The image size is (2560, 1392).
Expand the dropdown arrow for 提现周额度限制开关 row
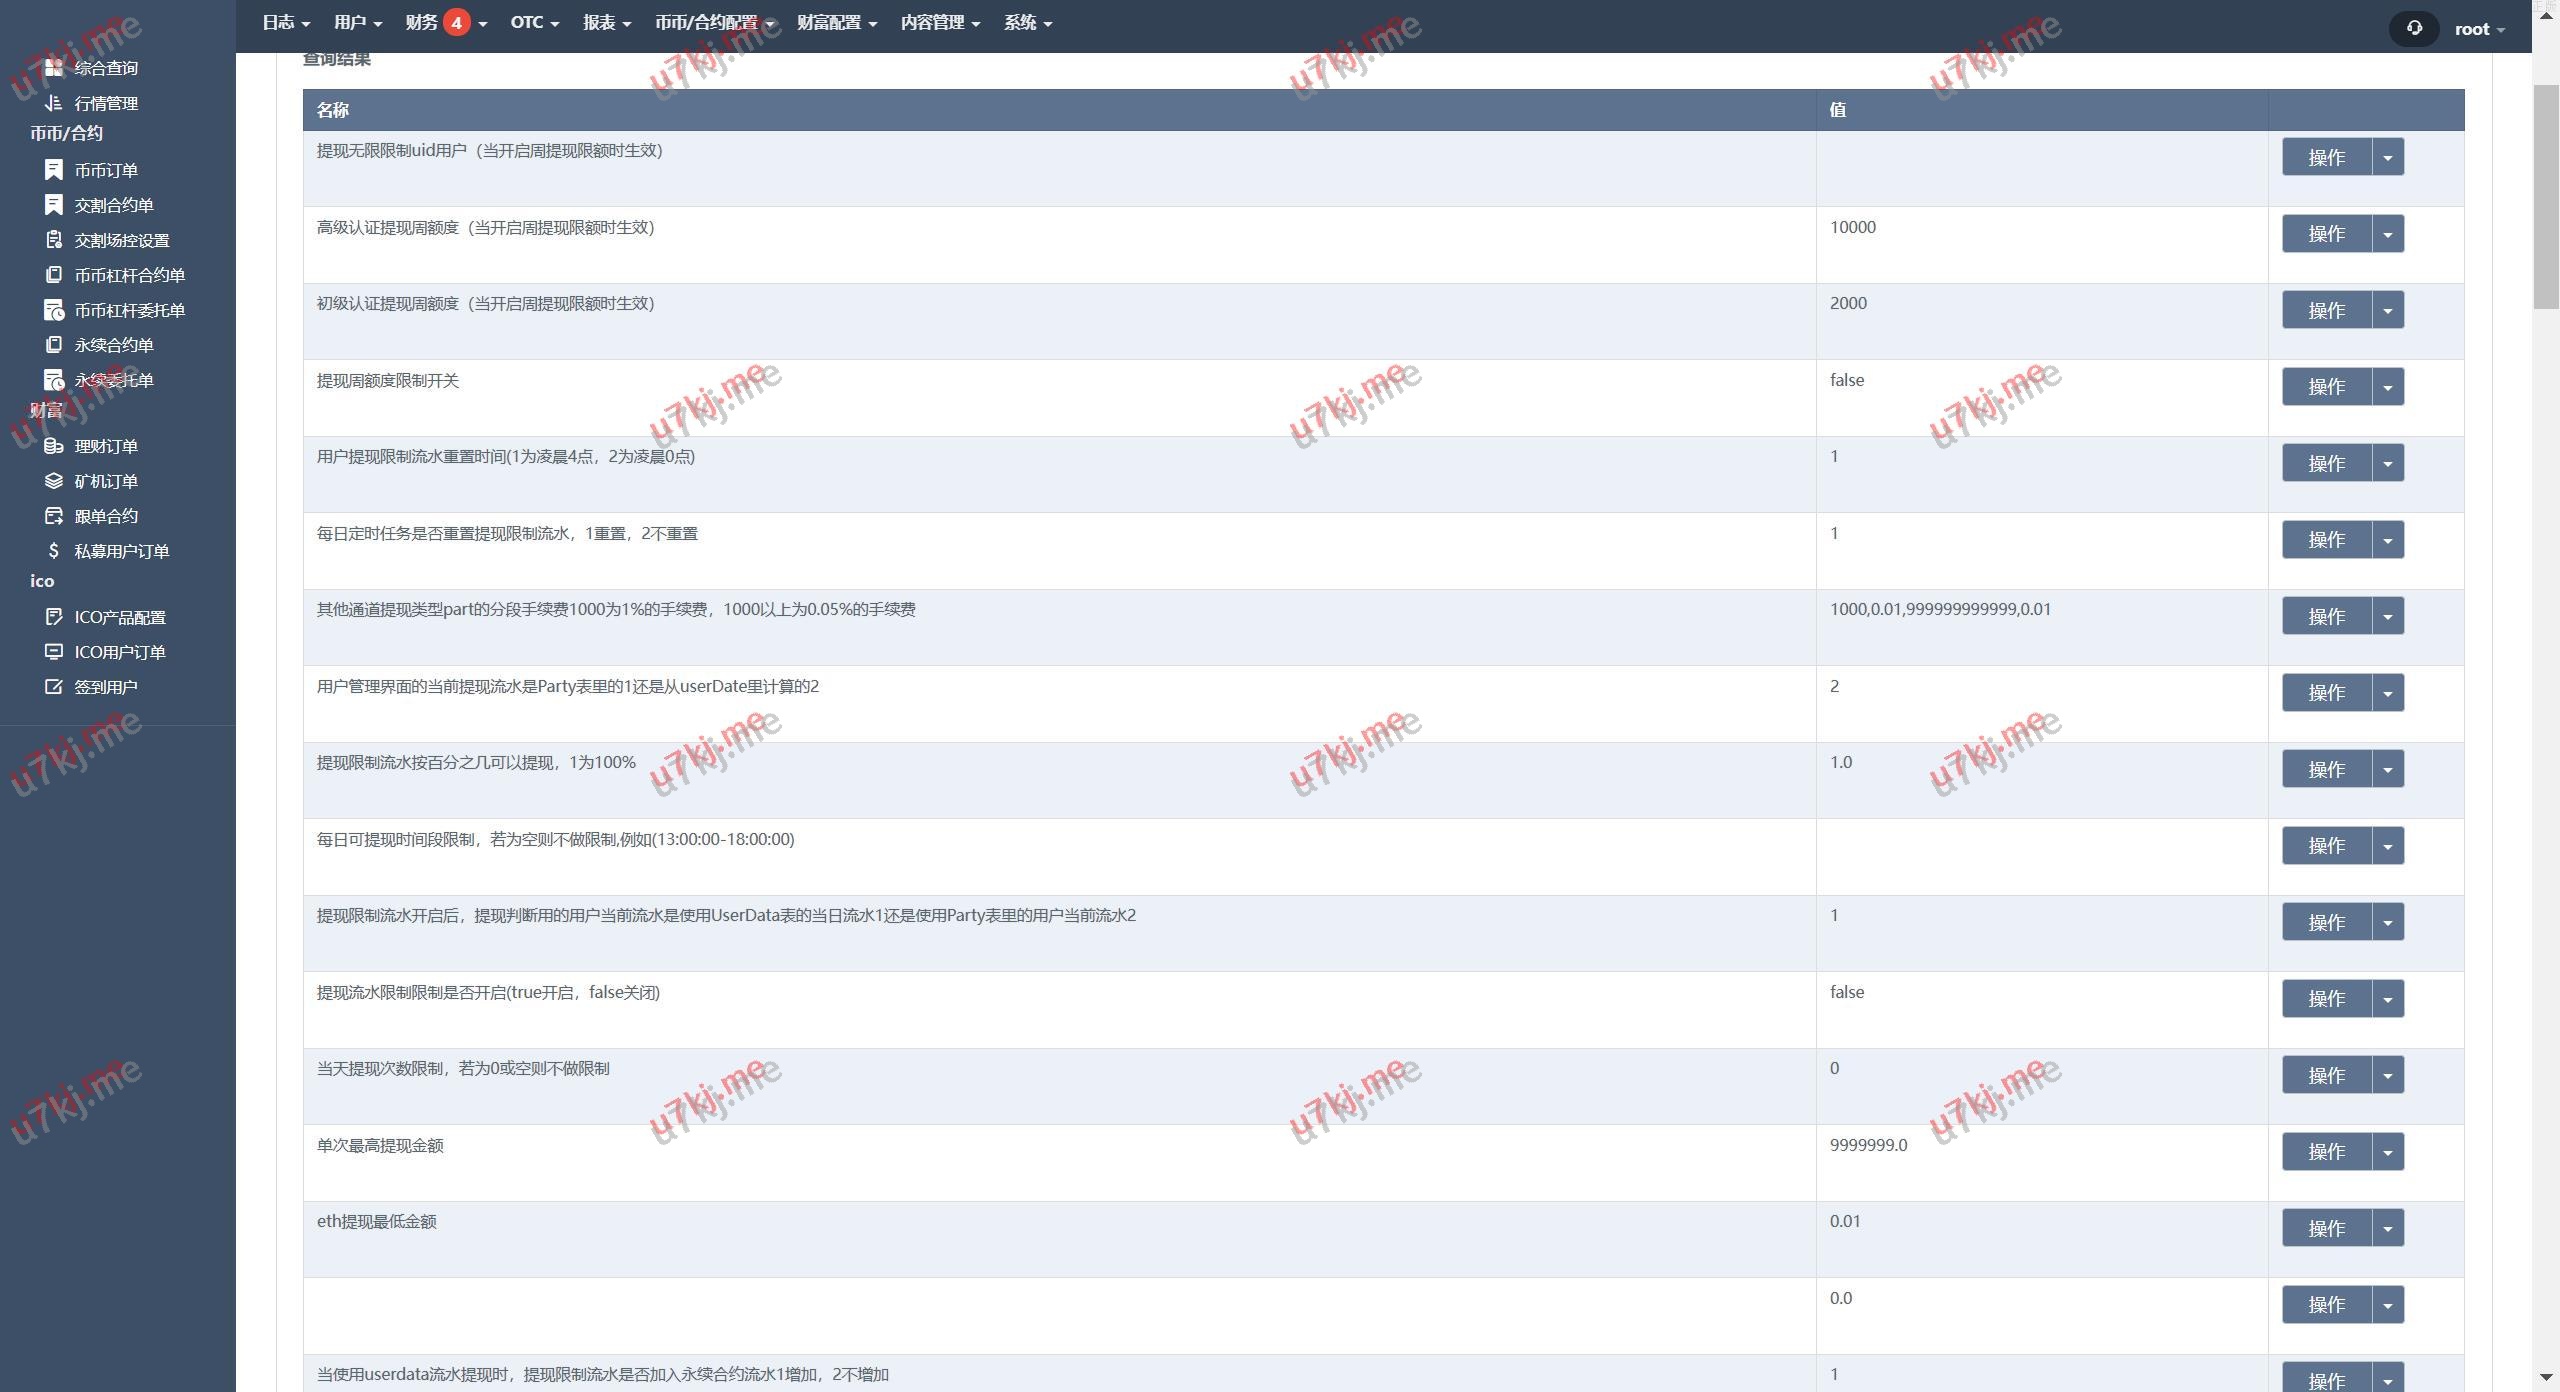click(x=2388, y=387)
